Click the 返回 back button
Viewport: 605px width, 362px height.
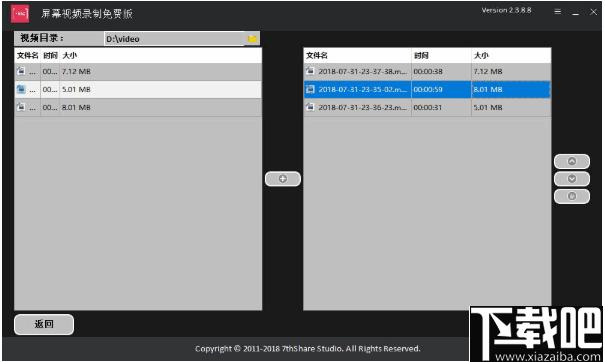pos(44,324)
